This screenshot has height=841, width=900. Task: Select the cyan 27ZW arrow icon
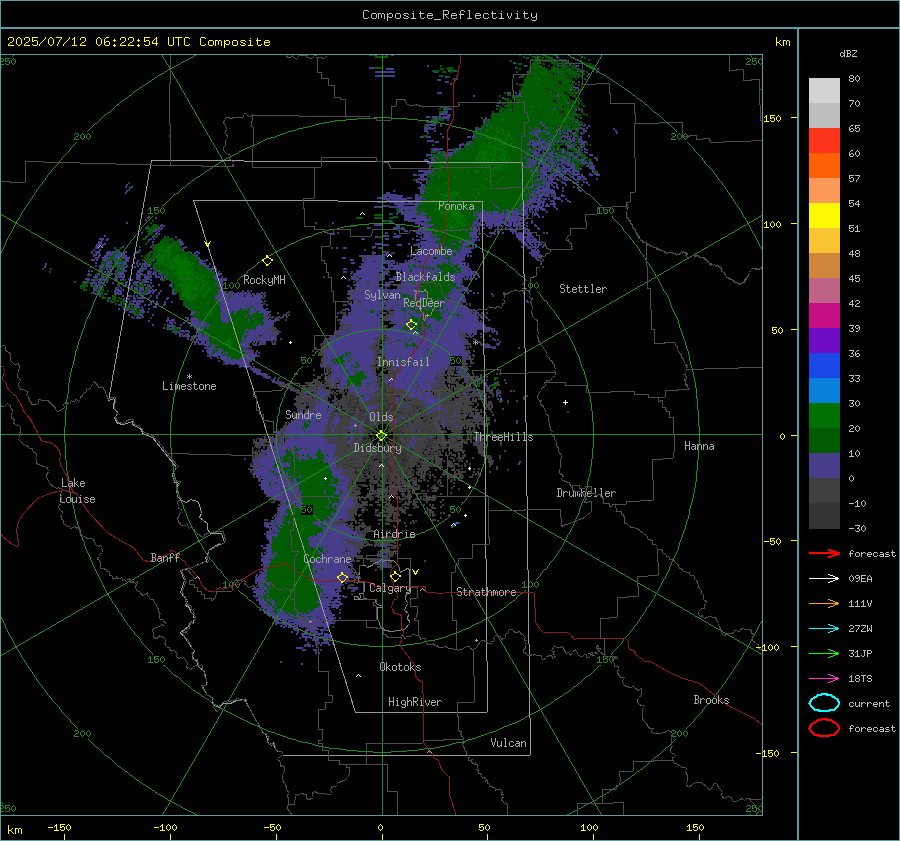pos(824,629)
